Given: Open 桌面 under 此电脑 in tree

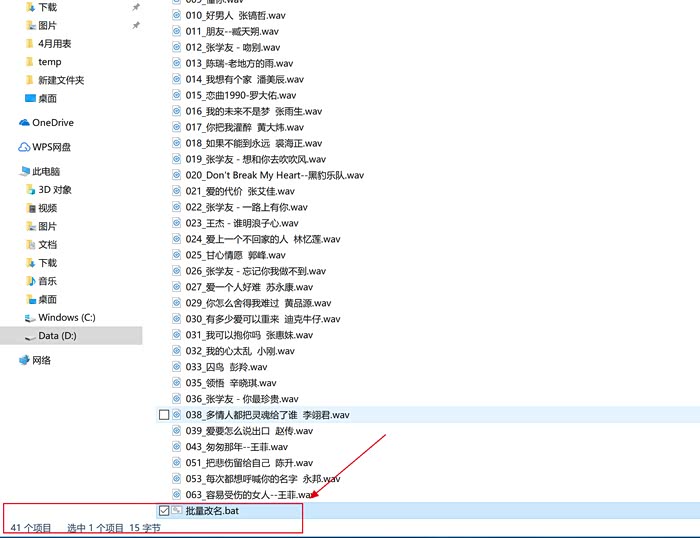Looking at the screenshot, I should click(47, 299).
